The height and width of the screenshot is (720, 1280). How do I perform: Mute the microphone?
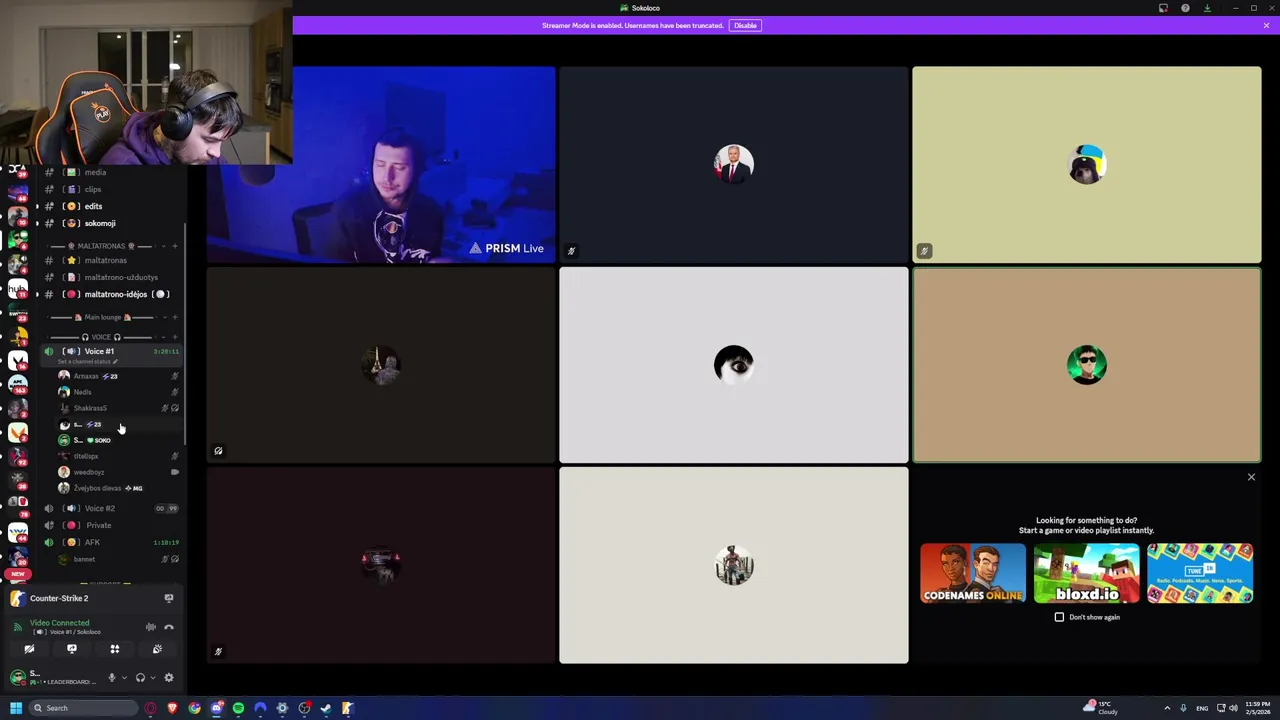click(x=111, y=678)
